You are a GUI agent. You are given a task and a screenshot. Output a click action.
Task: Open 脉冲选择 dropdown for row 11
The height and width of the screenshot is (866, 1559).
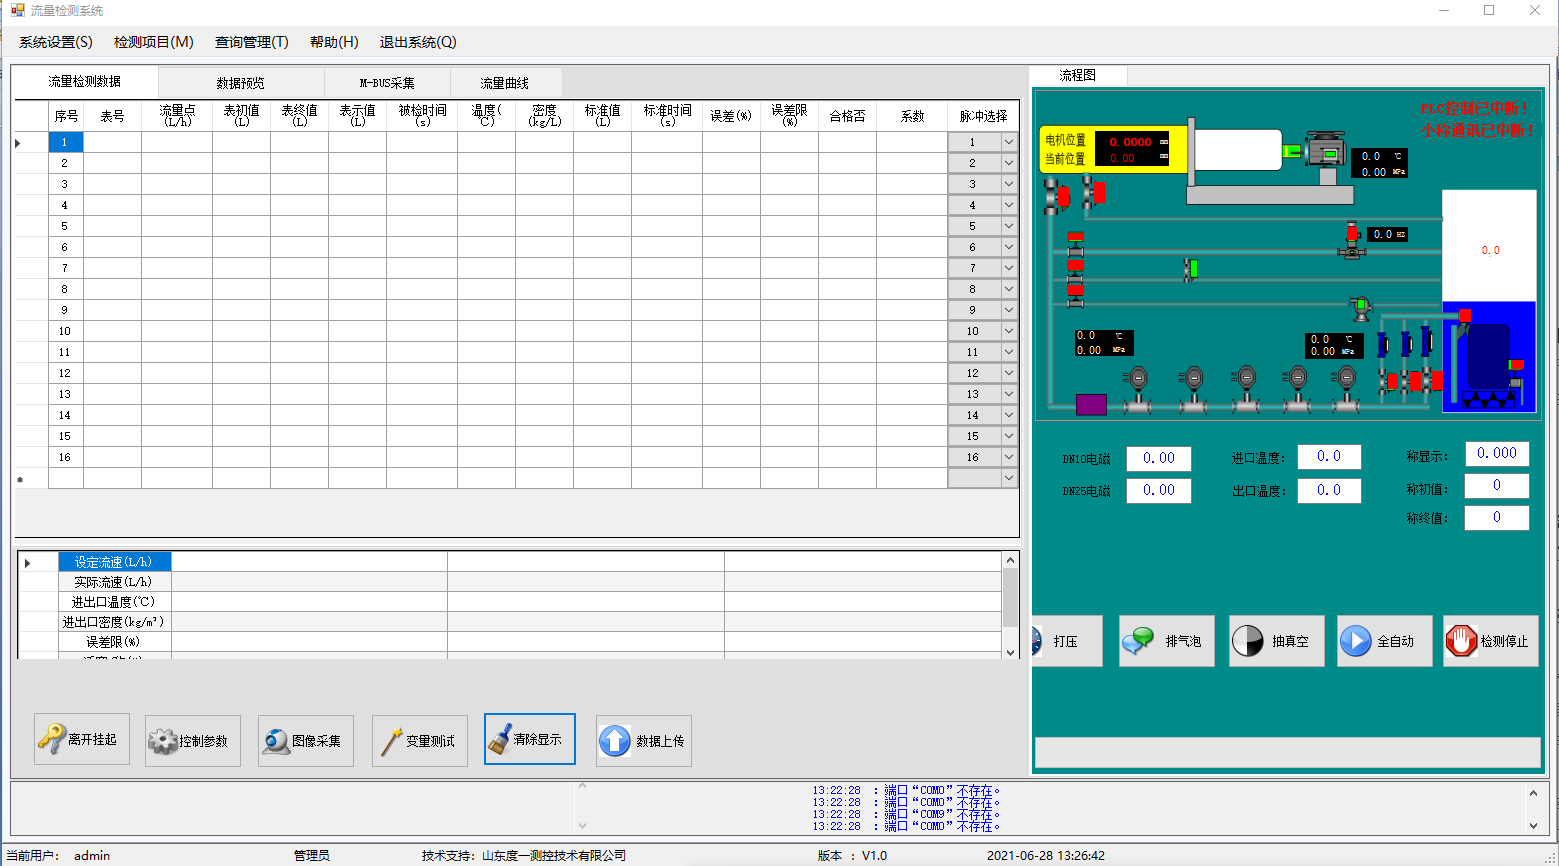tap(1009, 352)
